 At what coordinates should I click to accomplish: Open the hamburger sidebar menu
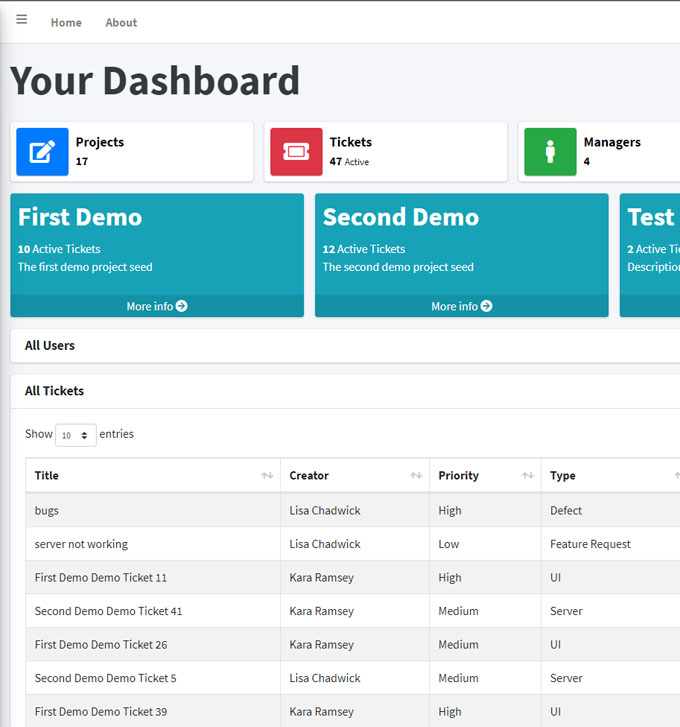click(22, 20)
